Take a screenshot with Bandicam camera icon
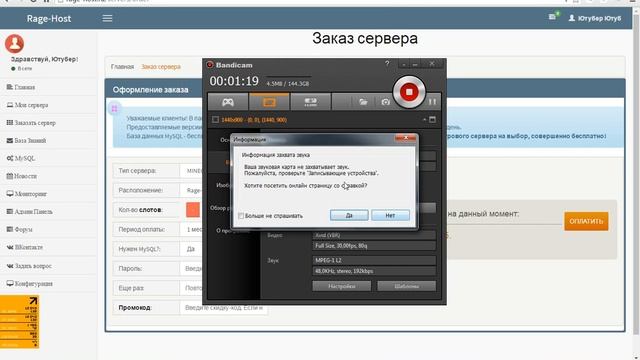Viewport: 640px width, 360px height. click(385, 102)
